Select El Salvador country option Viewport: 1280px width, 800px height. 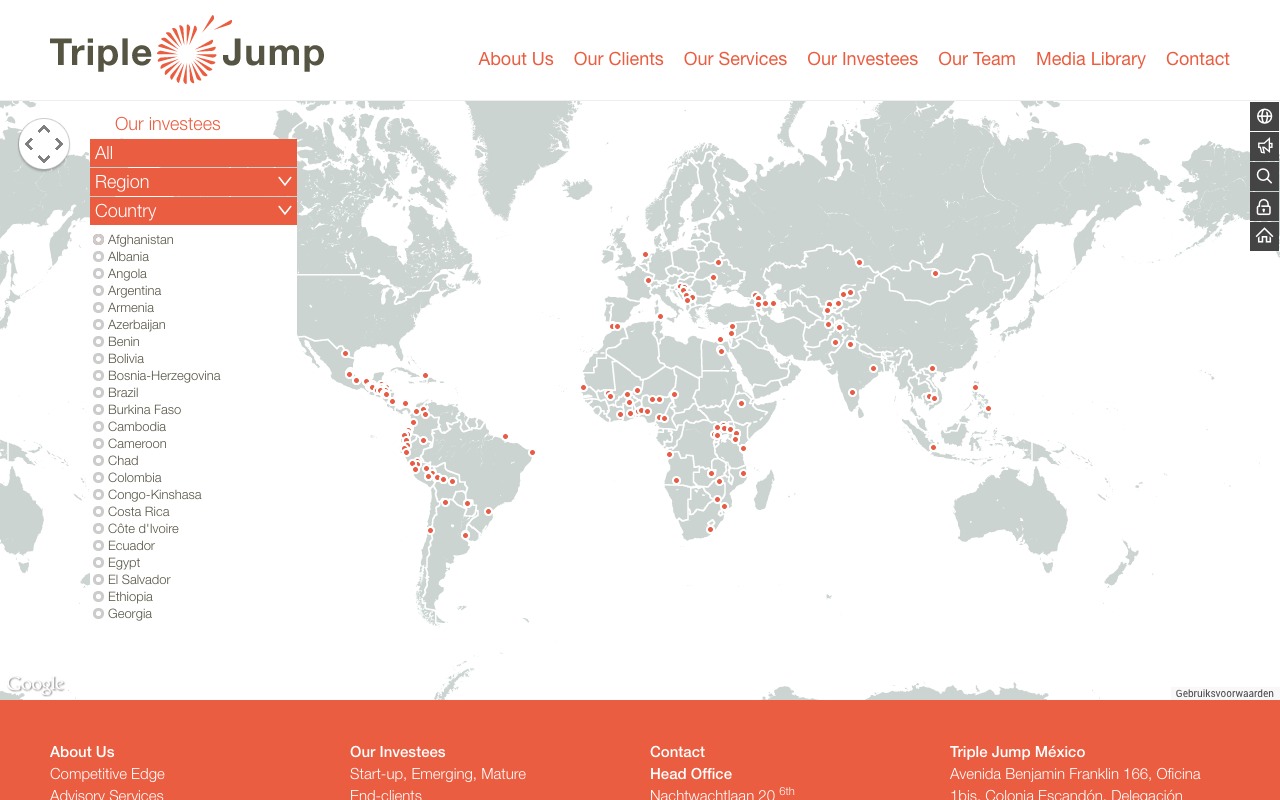tap(139, 580)
